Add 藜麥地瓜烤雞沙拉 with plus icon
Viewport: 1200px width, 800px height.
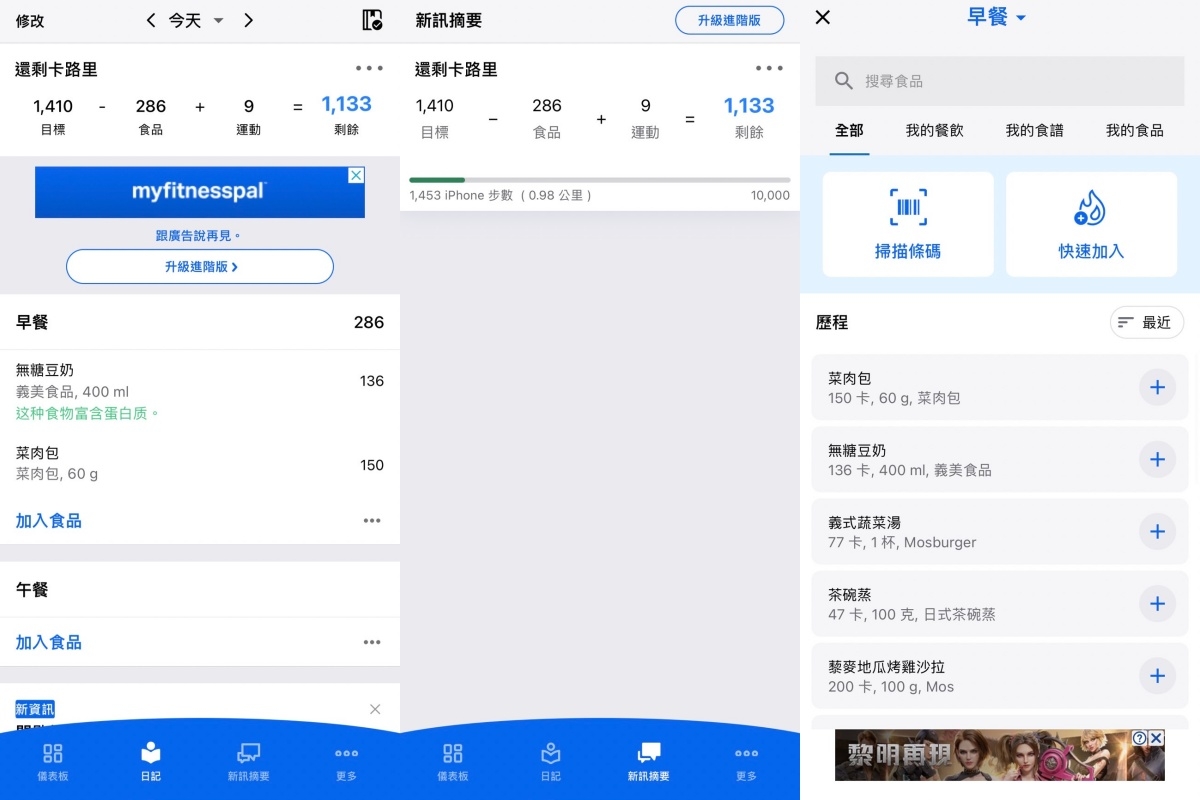tap(1157, 675)
